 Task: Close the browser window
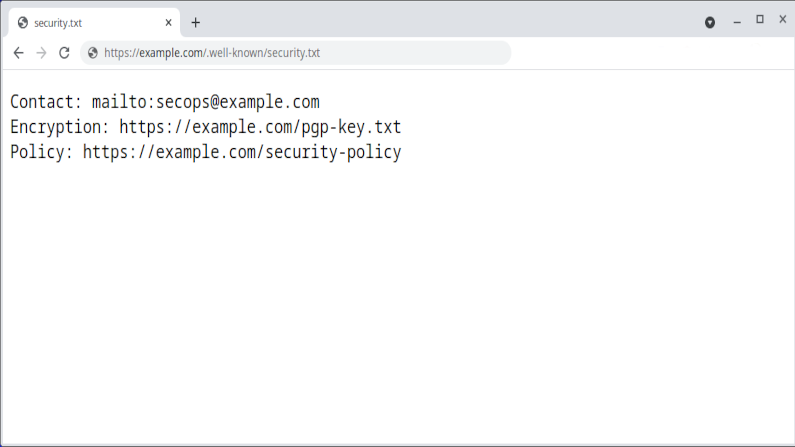pyautogui.click(x=782, y=20)
